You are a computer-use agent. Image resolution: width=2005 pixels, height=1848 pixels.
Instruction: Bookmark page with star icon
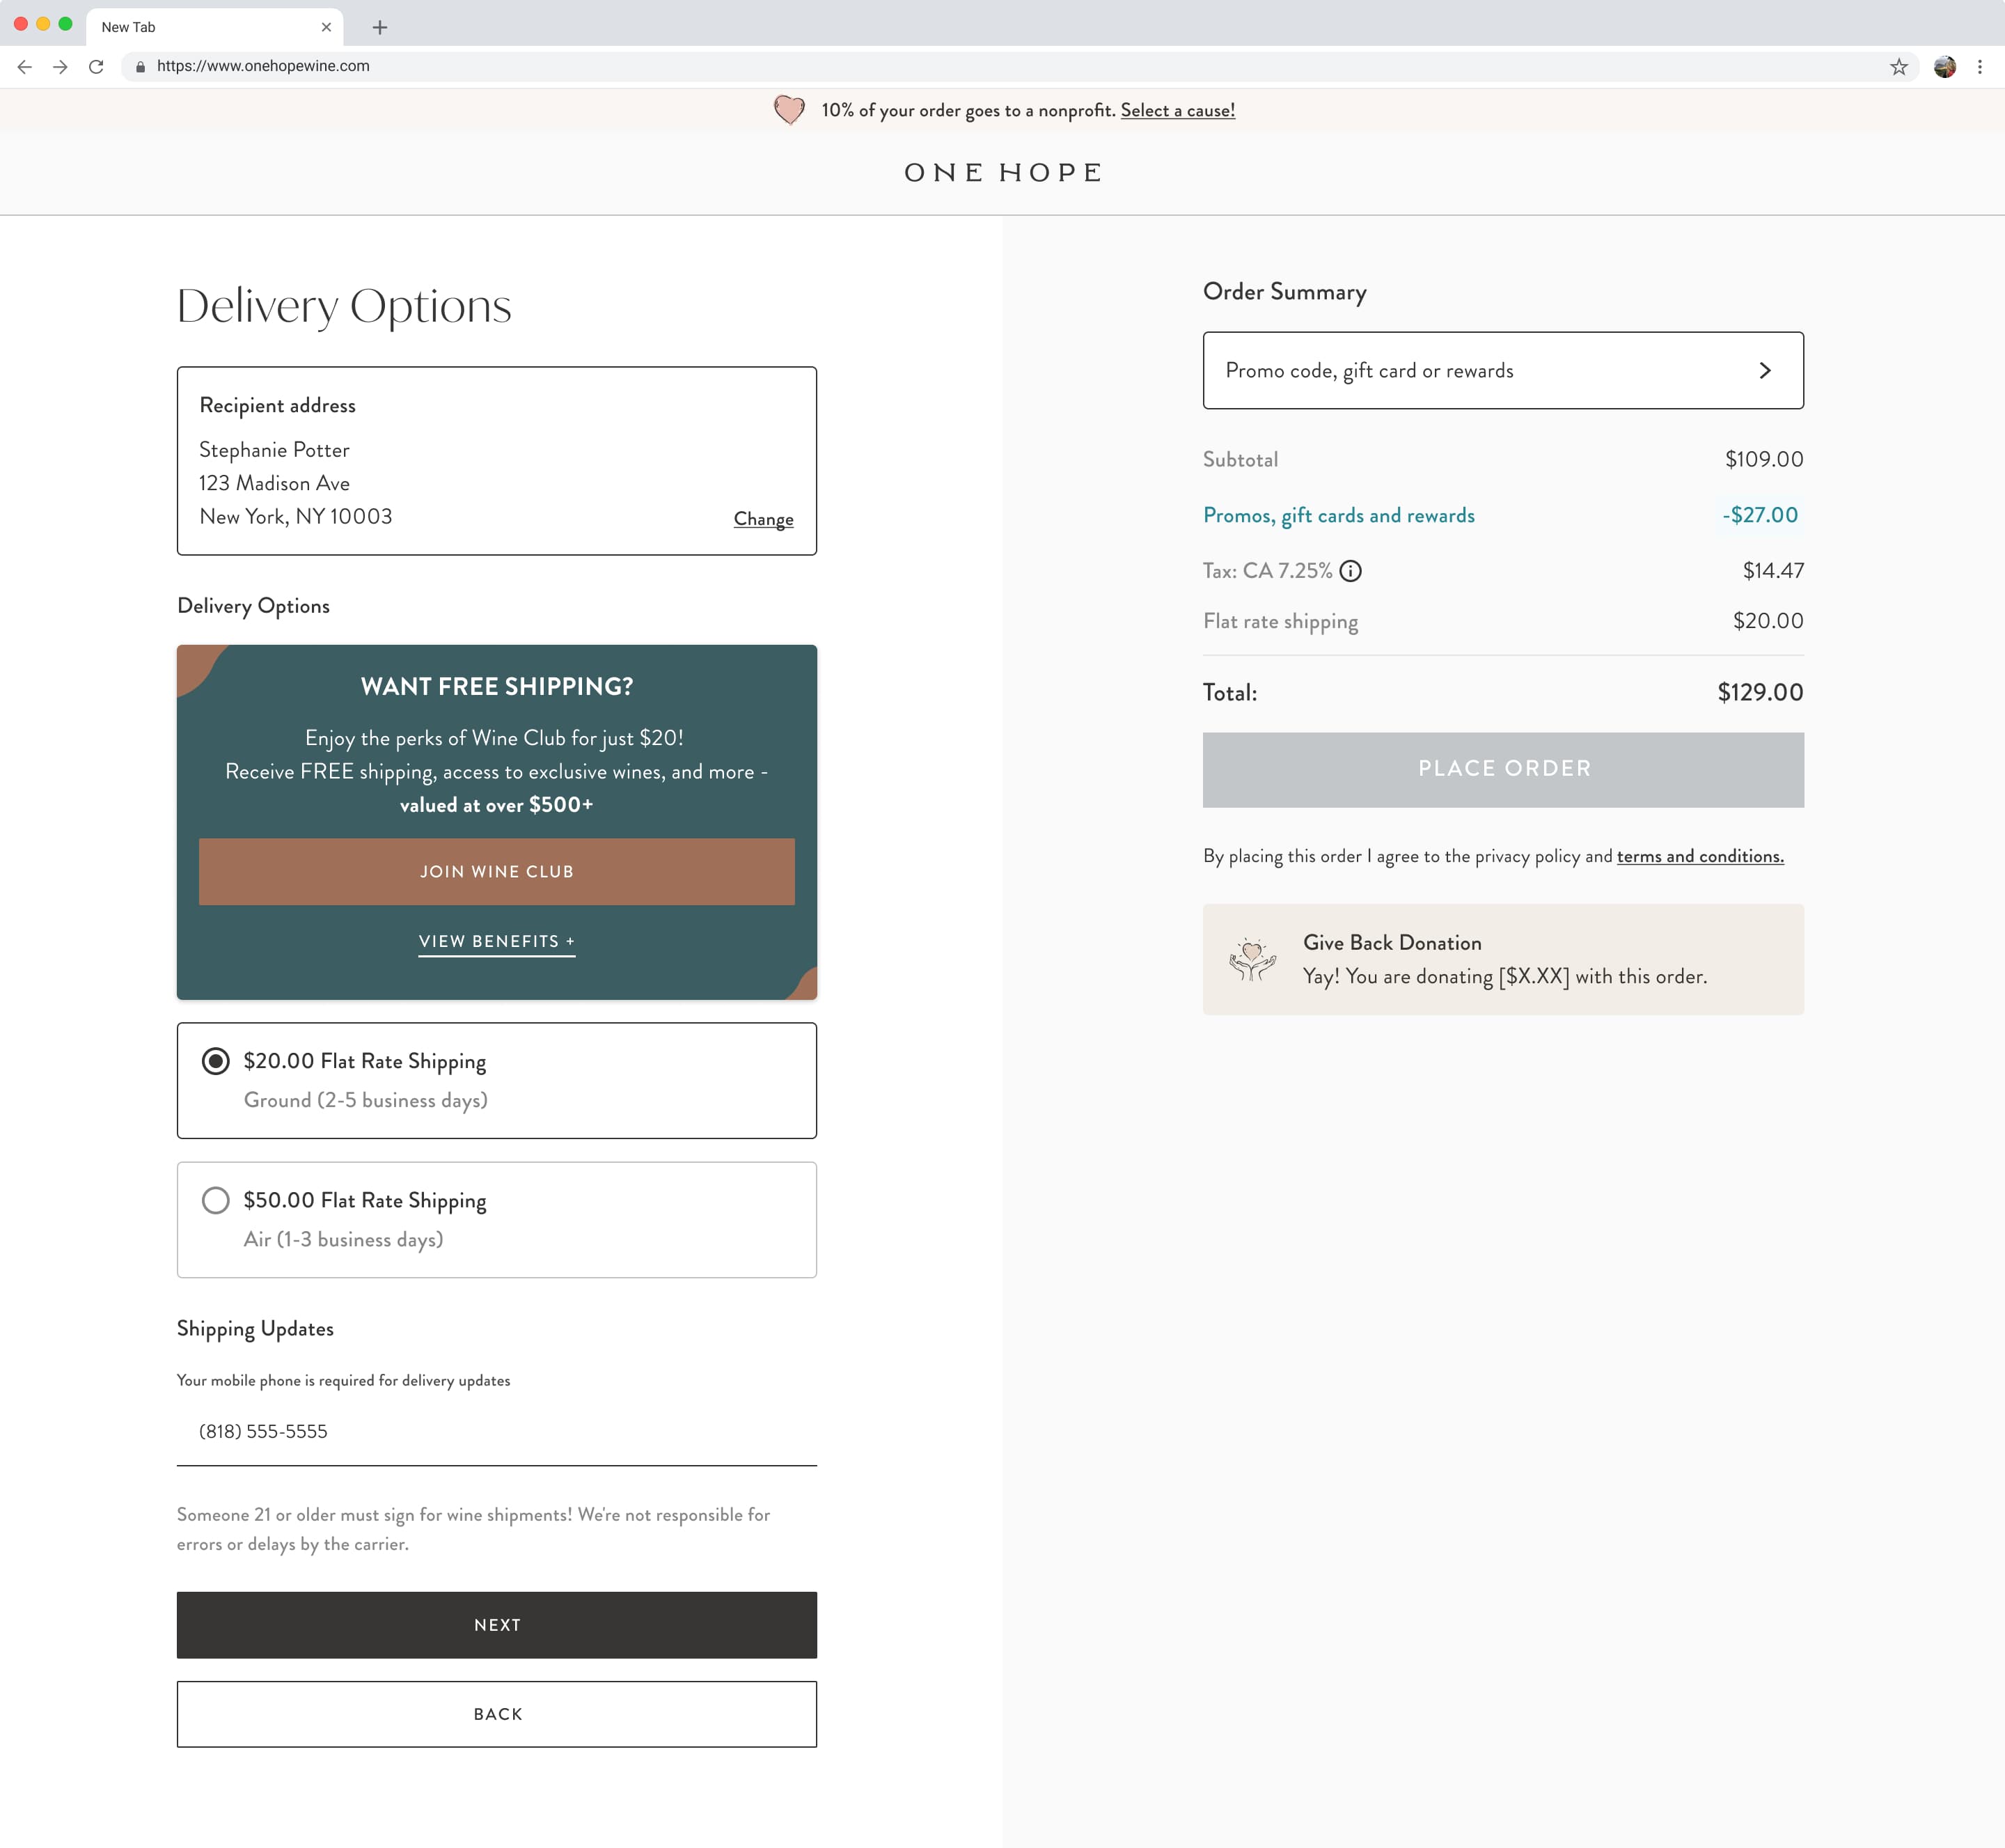[1898, 67]
